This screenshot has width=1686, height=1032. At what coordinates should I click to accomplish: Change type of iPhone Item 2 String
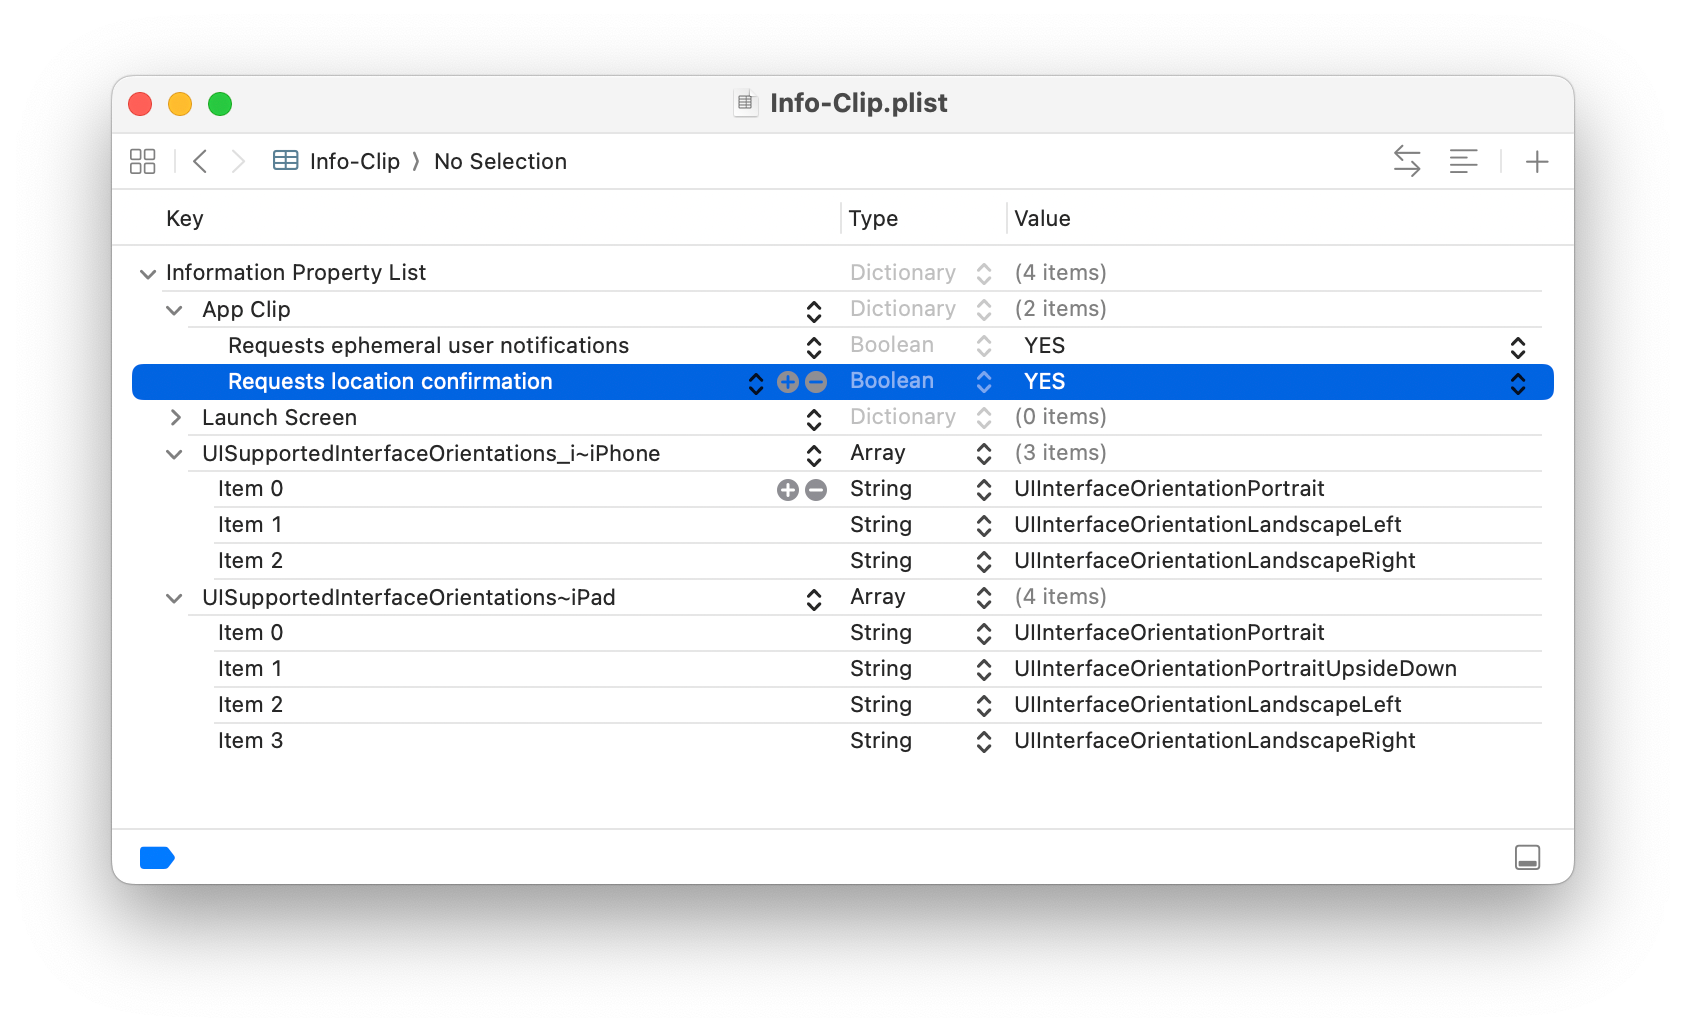pyautogui.click(x=984, y=562)
